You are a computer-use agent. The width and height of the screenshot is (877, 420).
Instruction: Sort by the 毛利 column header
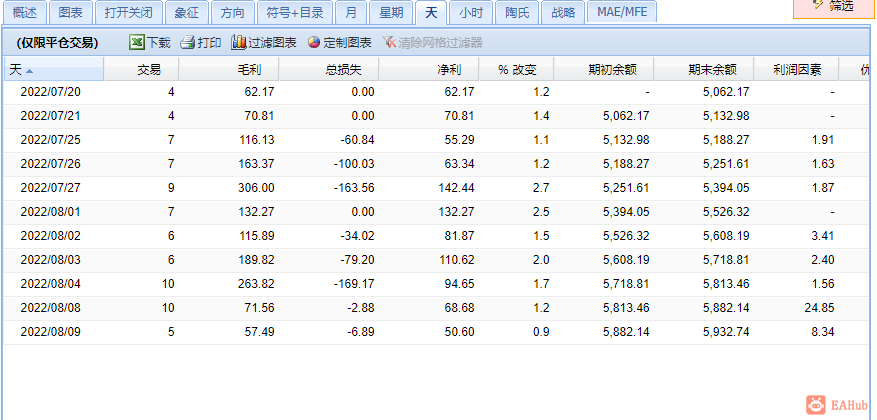point(229,69)
